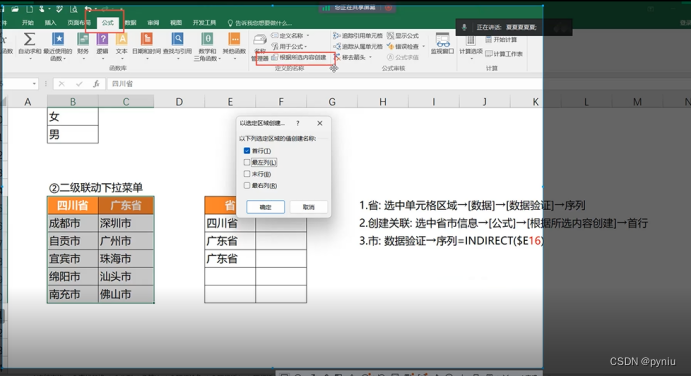Click Calculate Sheet (计算工作表)
The image size is (692, 377).
click(x=504, y=54)
